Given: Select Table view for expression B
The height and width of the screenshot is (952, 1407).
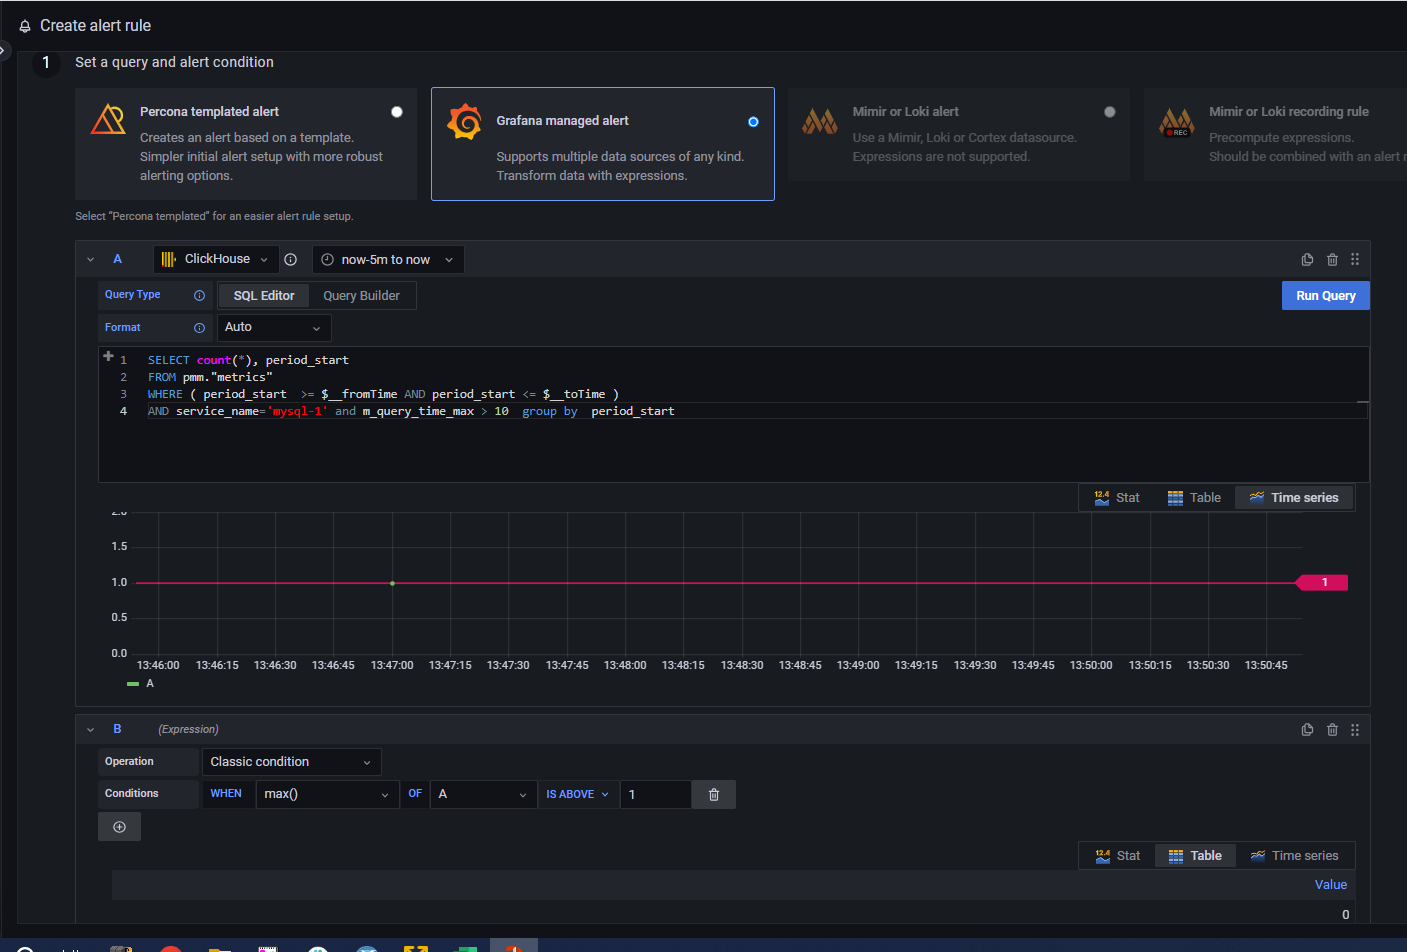Looking at the screenshot, I should click(x=1195, y=856).
